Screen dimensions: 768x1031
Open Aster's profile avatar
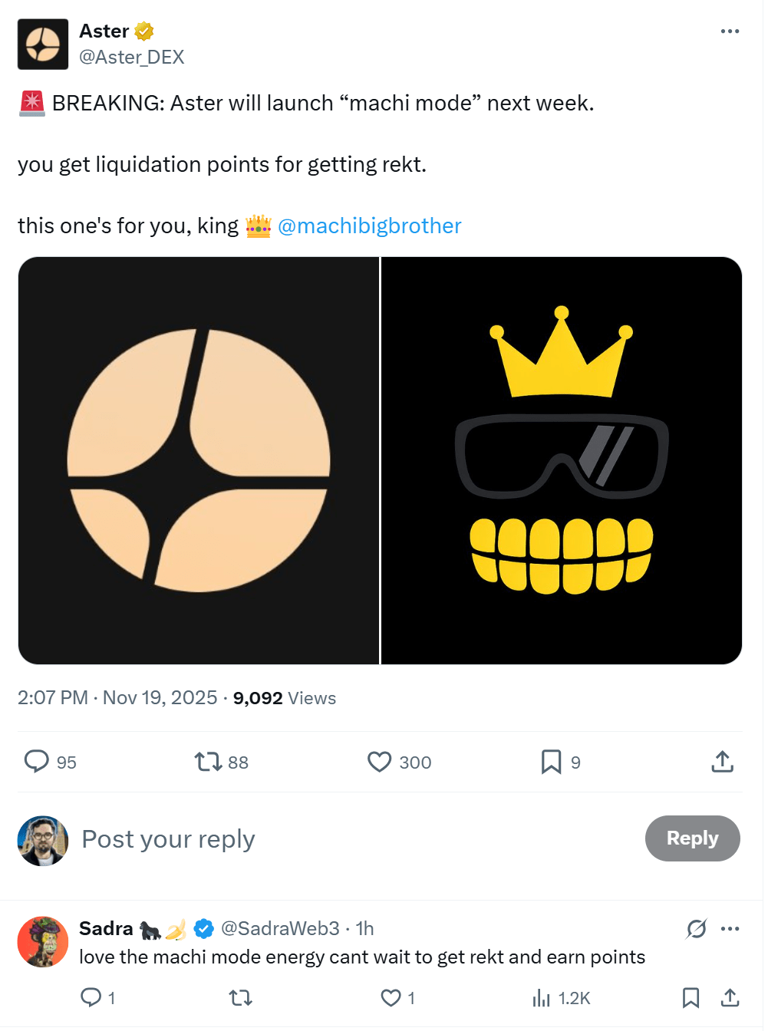[43, 44]
